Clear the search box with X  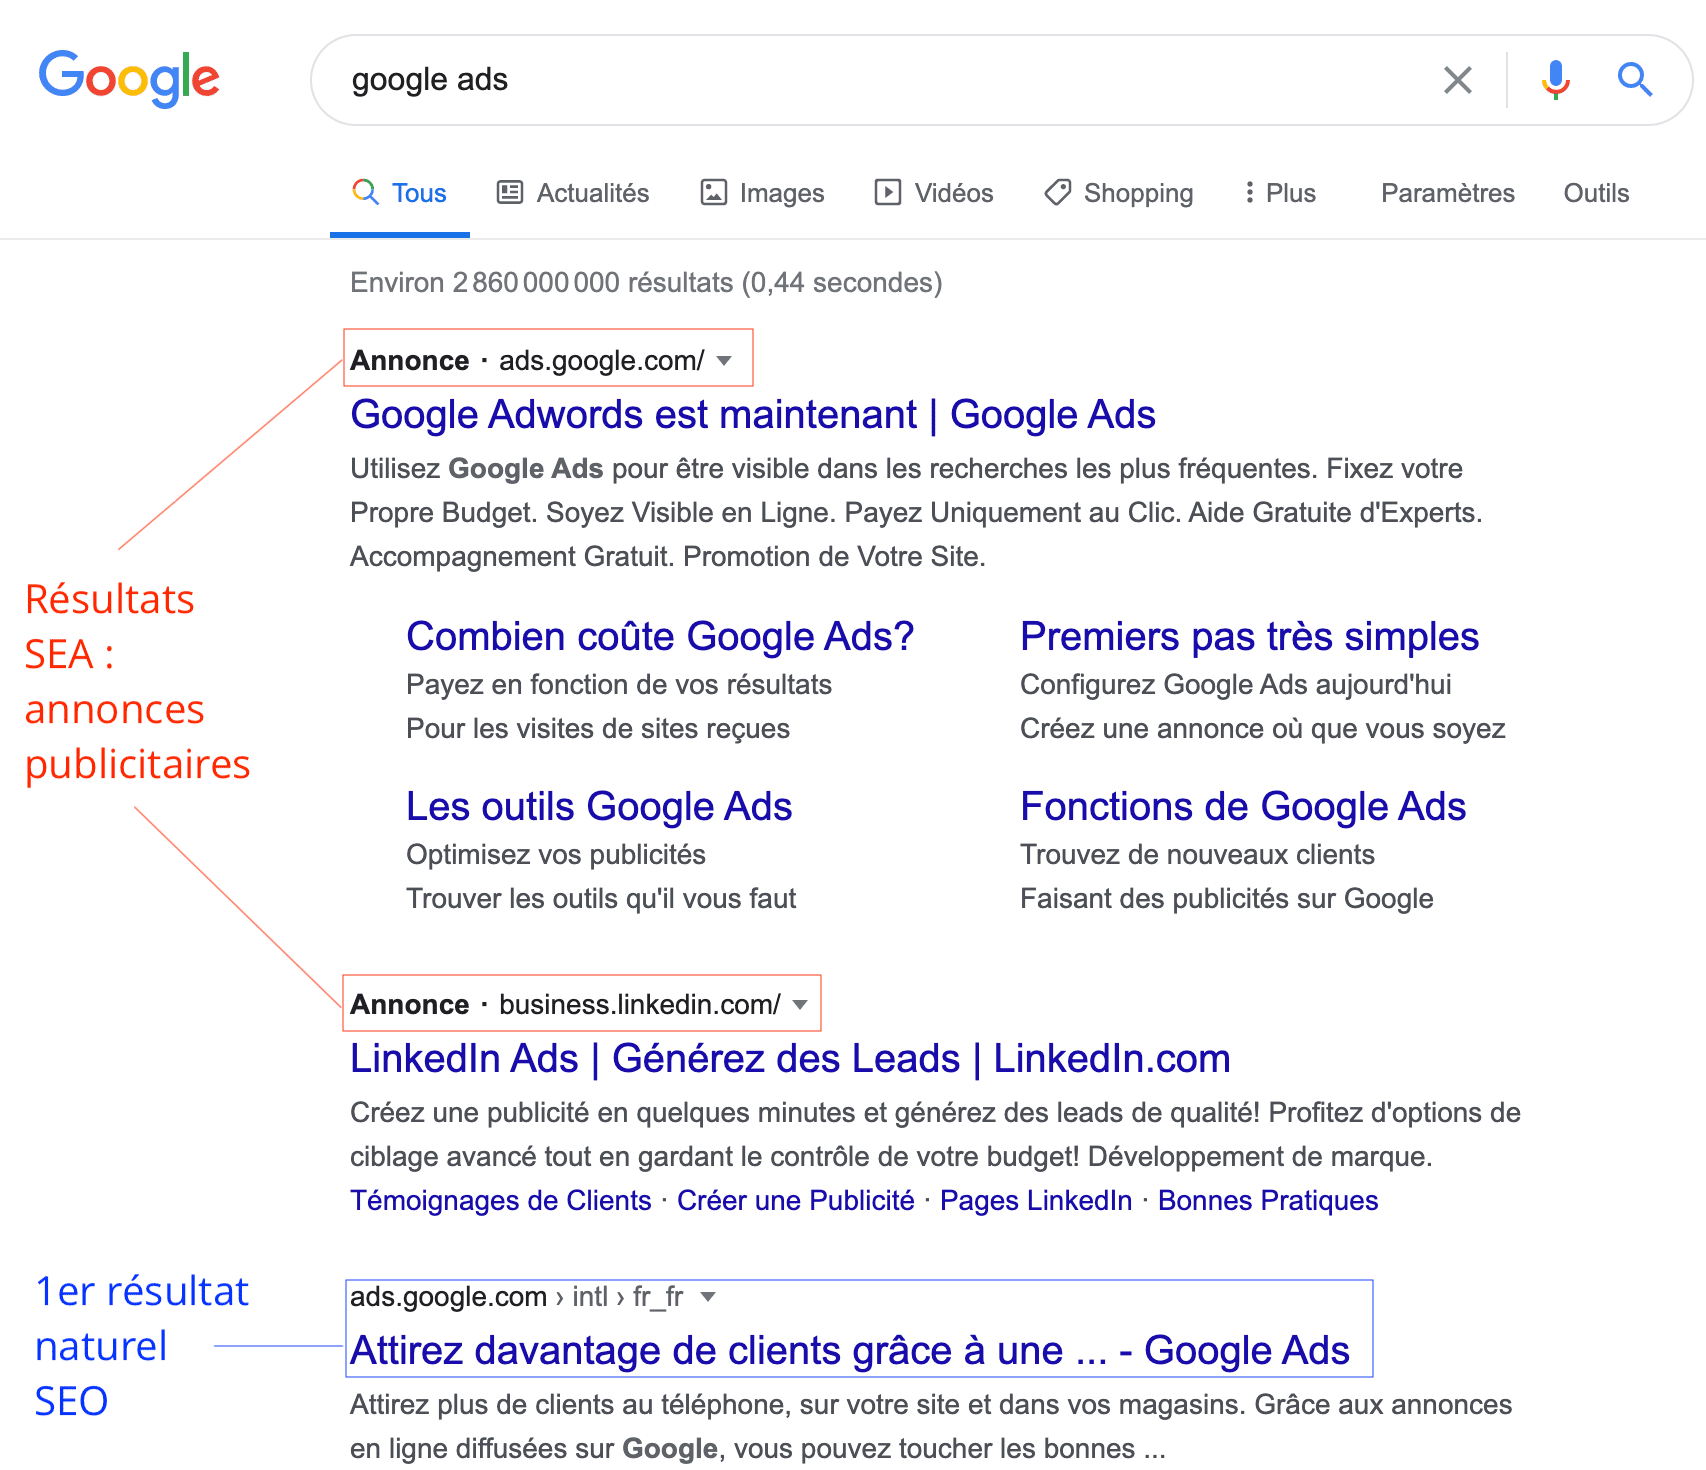tap(1458, 80)
